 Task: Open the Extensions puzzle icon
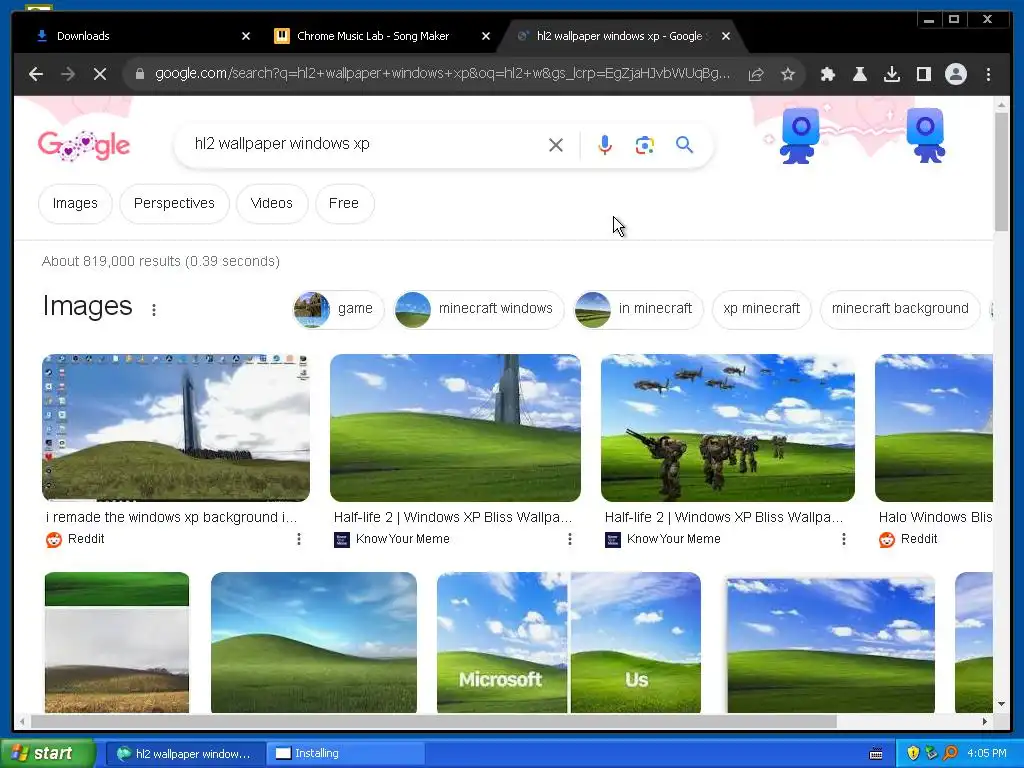coord(827,74)
